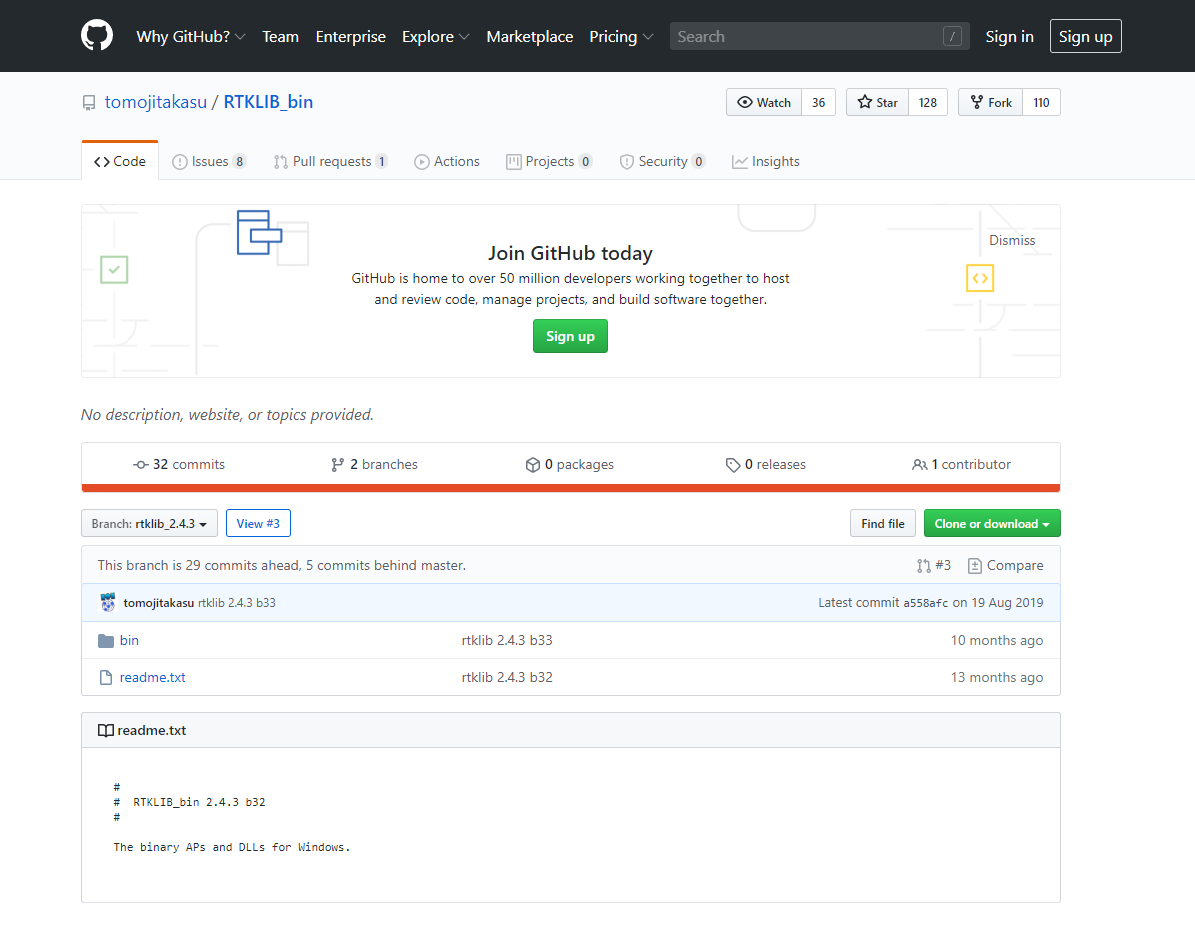The image size is (1195, 938).
Task: Open the Projects tab
Action: pyautogui.click(x=549, y=162)
